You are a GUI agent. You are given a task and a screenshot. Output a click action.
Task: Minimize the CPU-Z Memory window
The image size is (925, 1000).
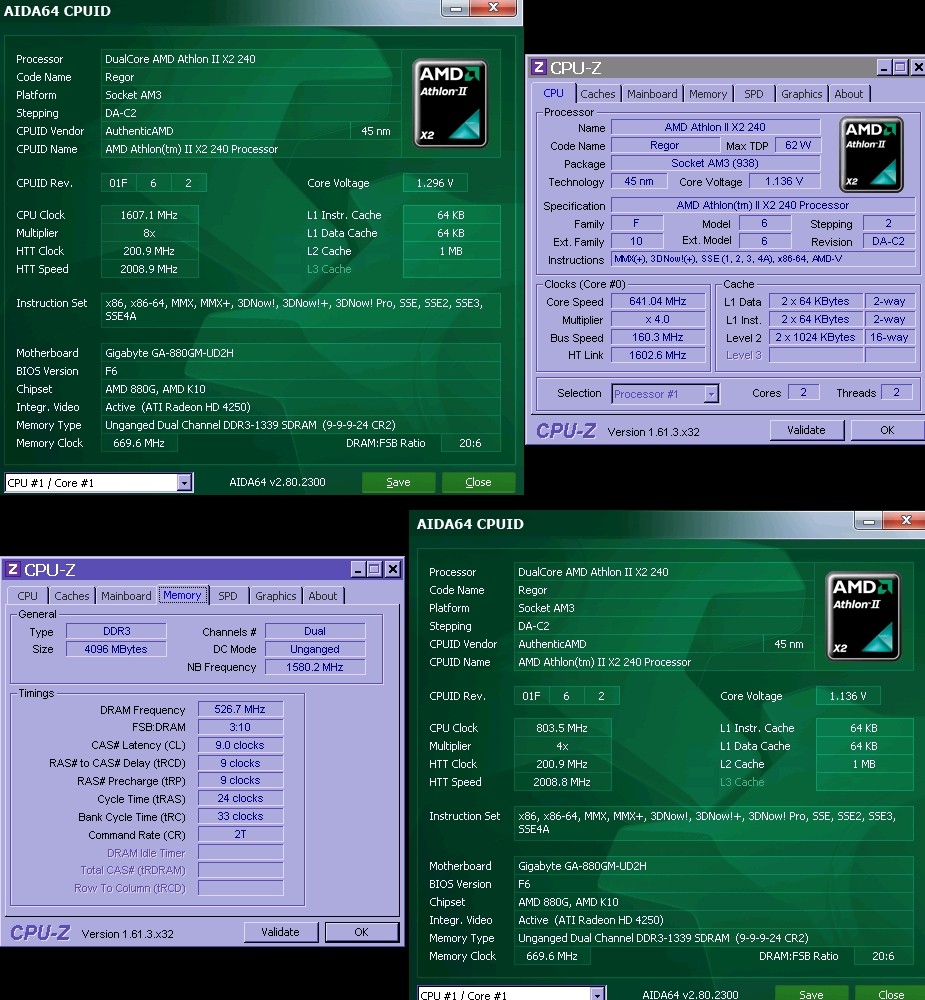point(357,569)
